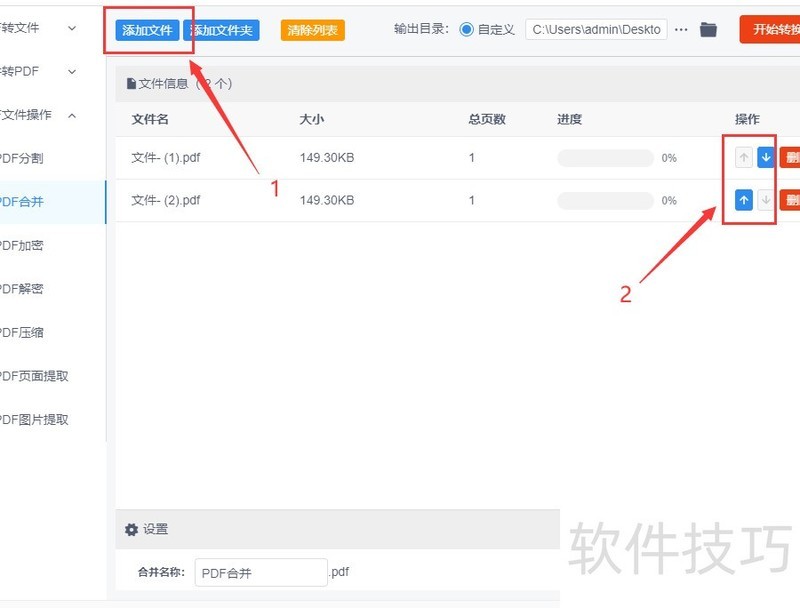Screen dimensions: 800x608
Task: Click the 设置 gear icon
Action: (131, 529)
